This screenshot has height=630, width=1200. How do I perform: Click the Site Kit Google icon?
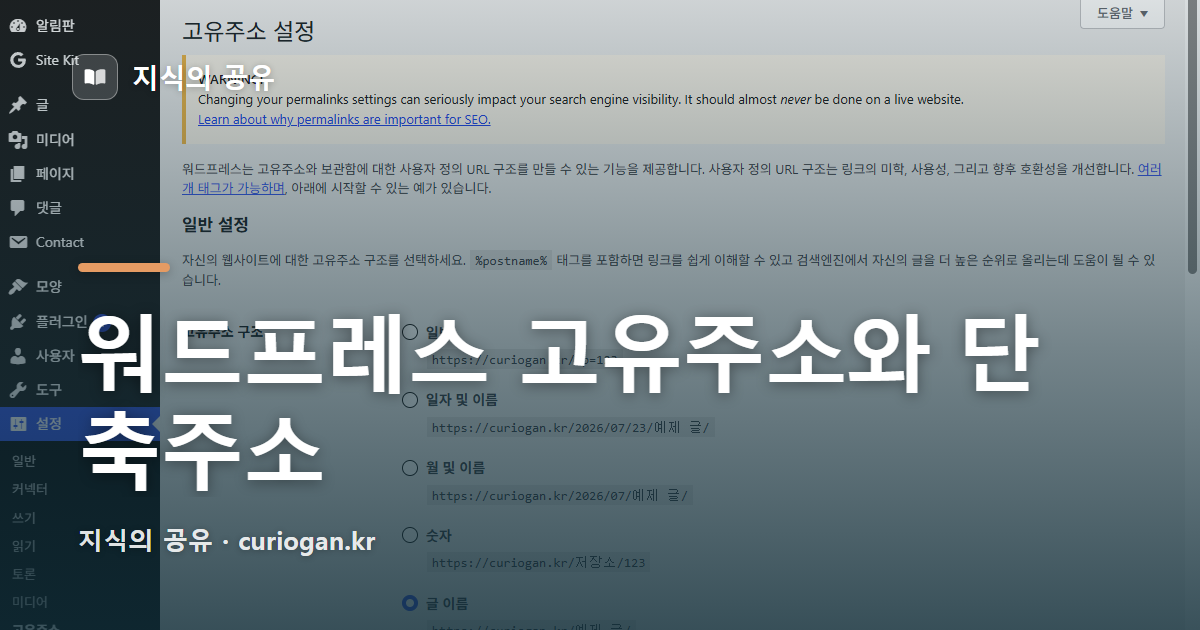17,60
